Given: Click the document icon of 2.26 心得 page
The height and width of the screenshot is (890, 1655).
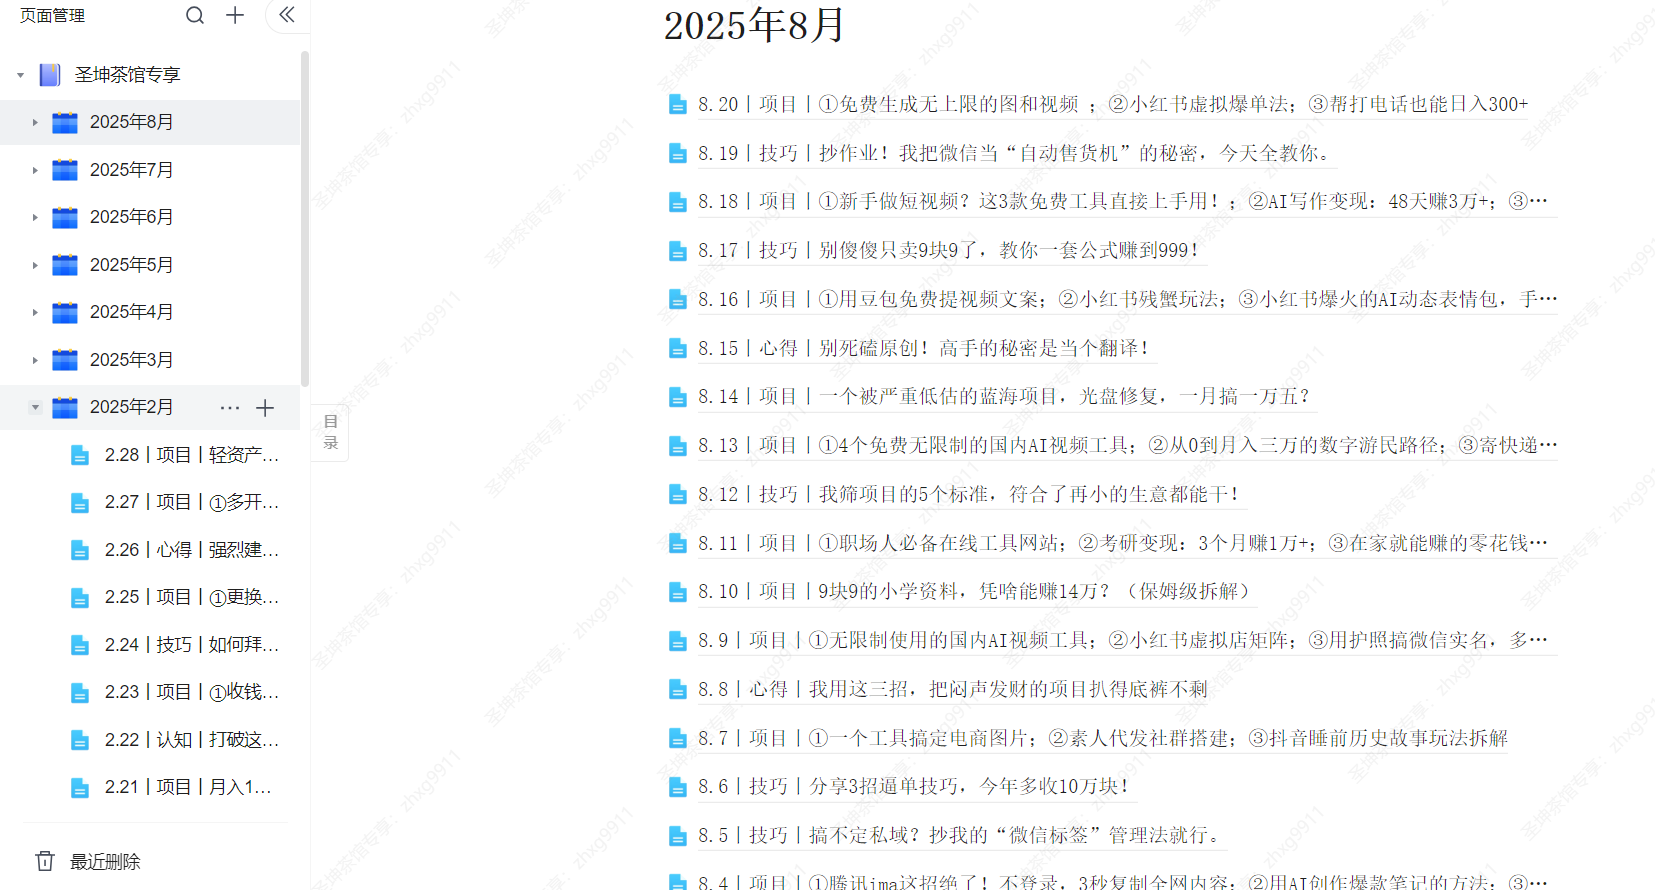Looking at the screenshot, I should pos(80,551).
